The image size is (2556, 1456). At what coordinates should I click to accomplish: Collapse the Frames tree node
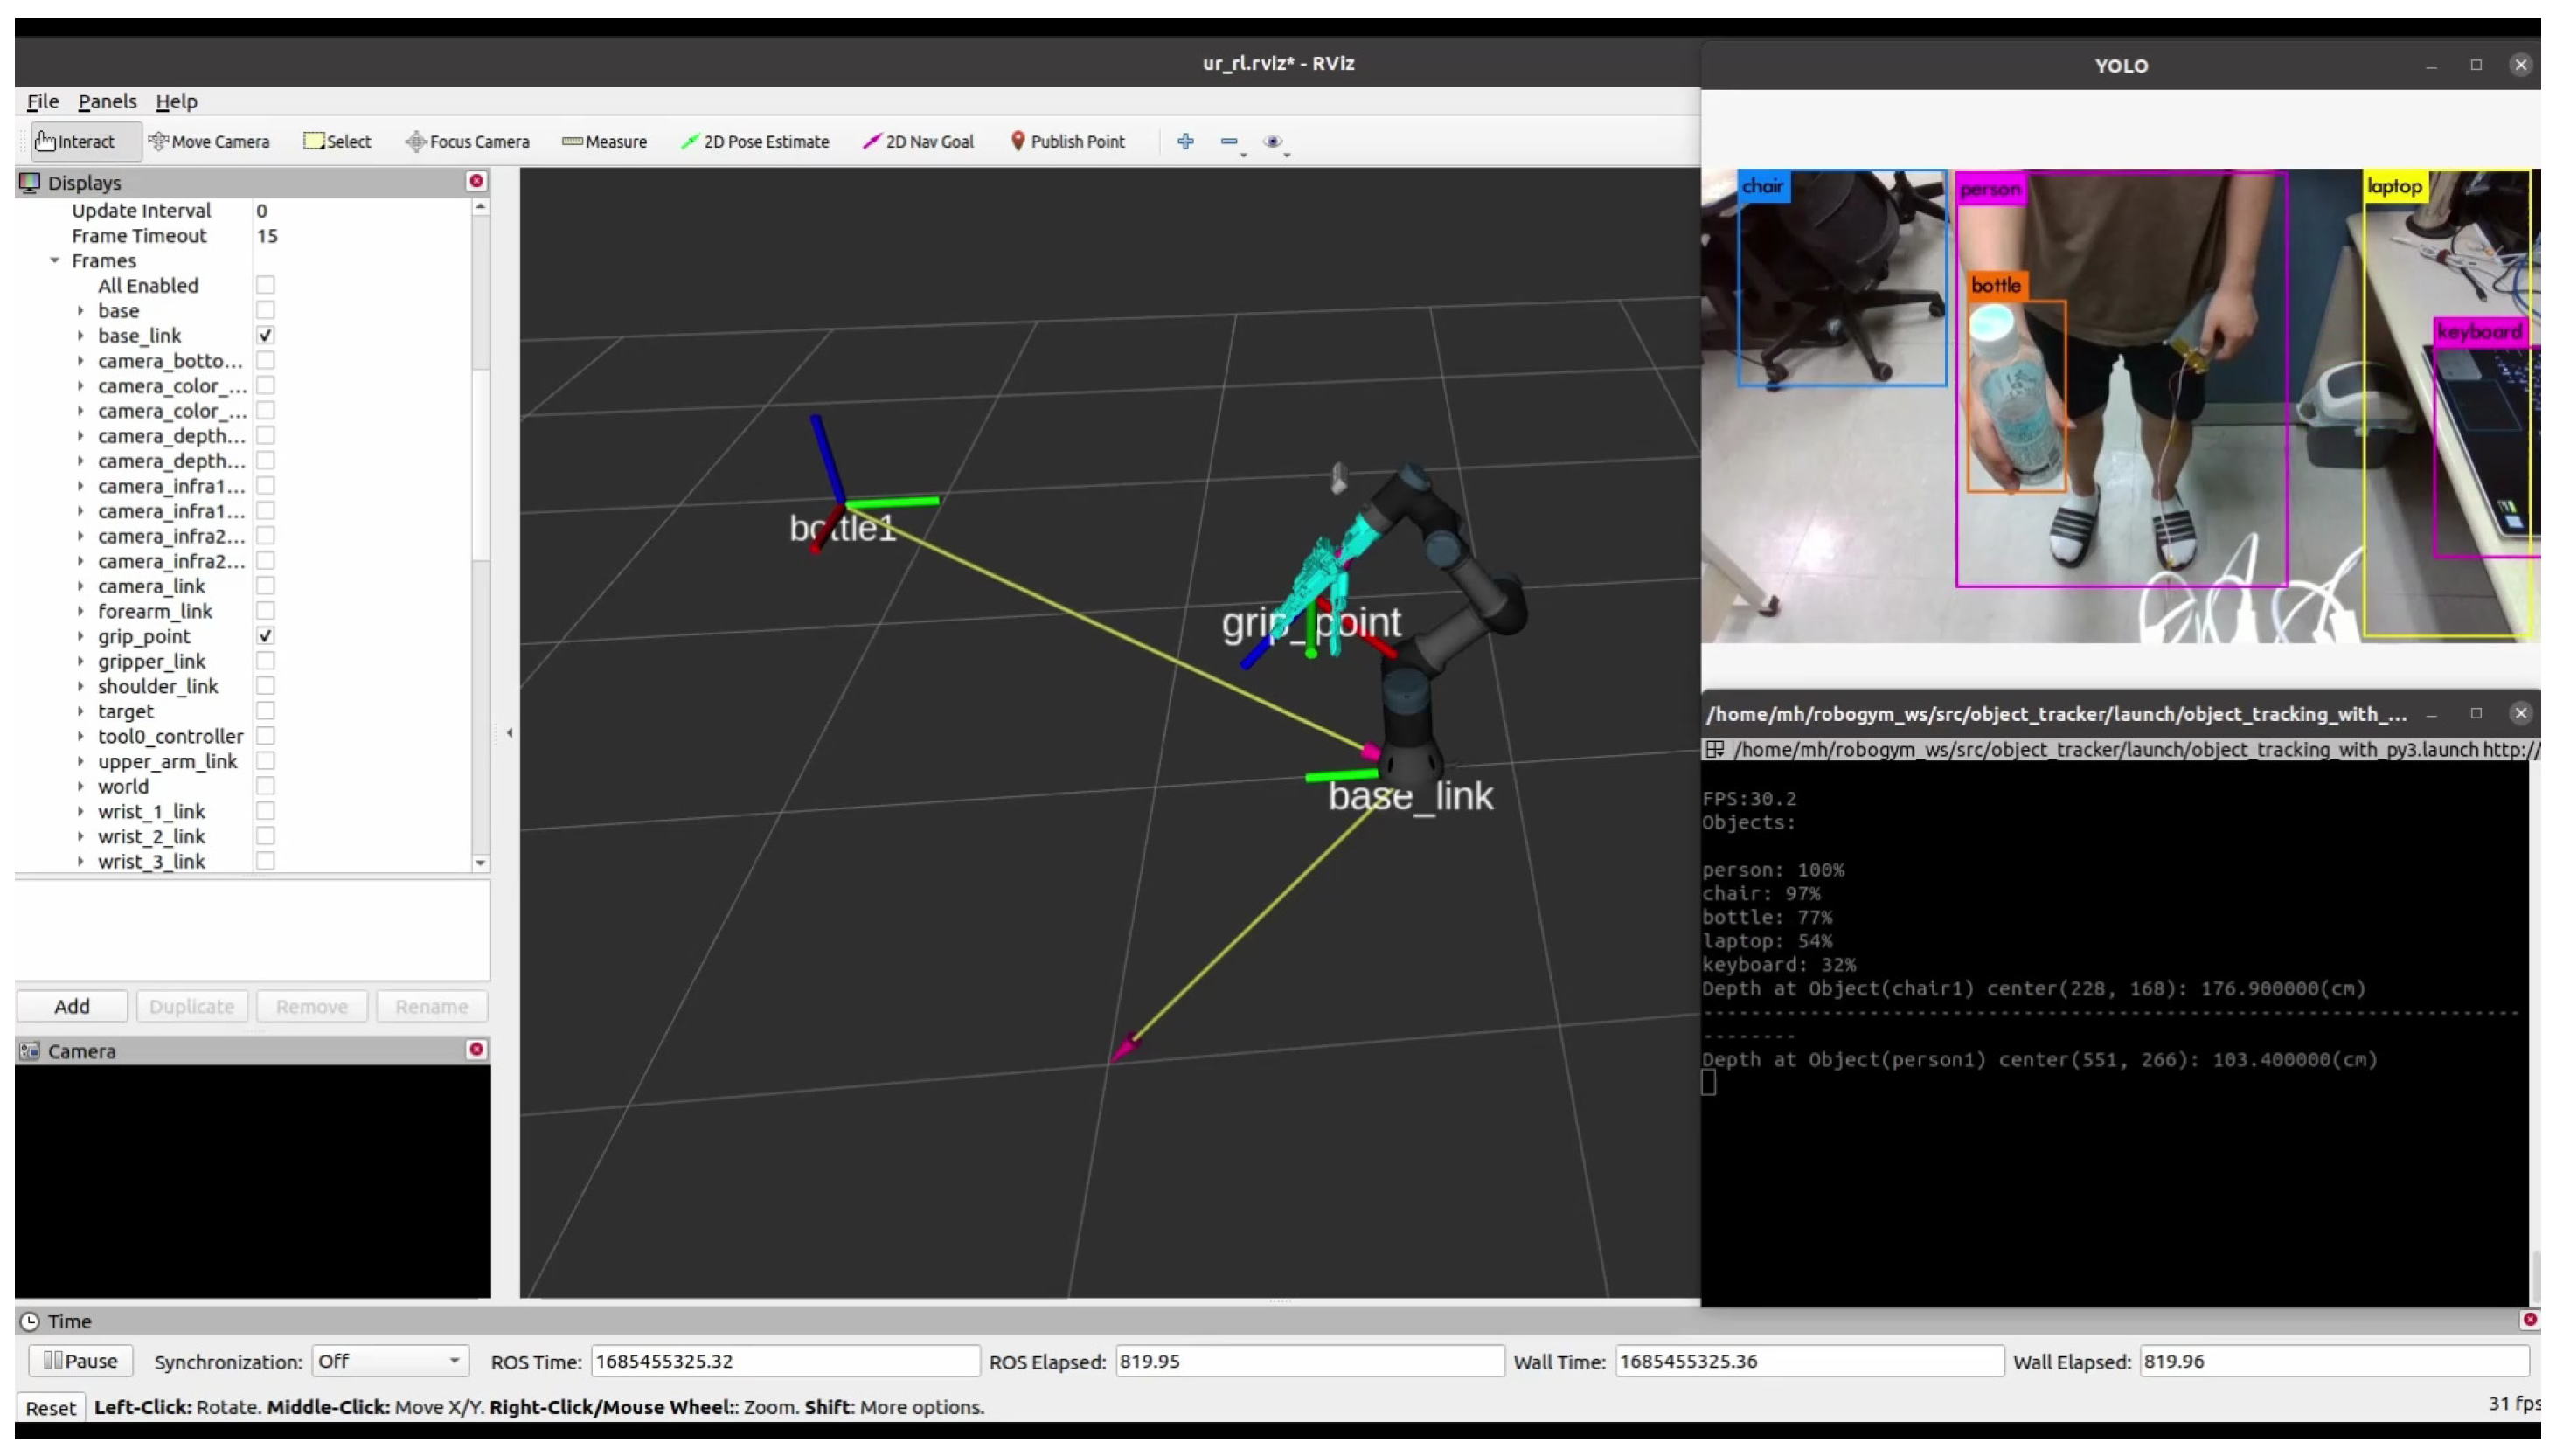pyautogui.click(x=55, y=260)
